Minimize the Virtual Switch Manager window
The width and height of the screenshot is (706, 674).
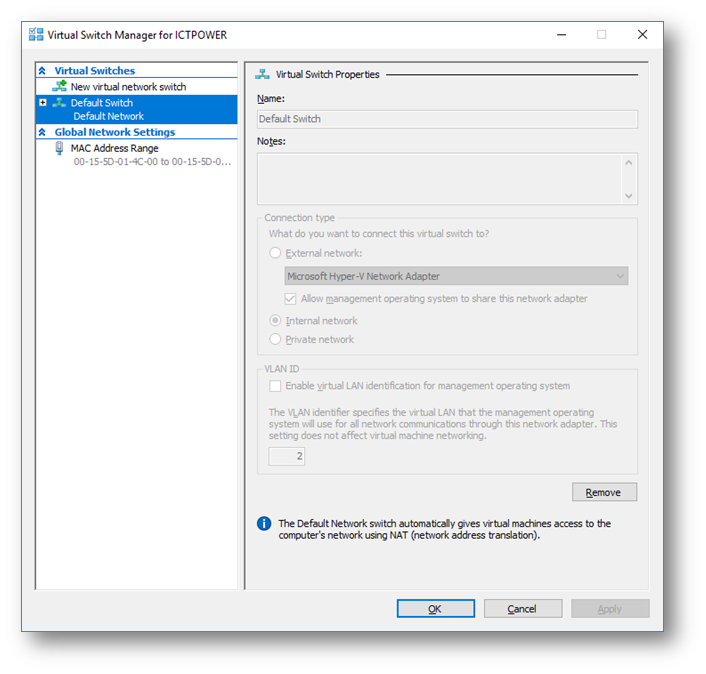[x=561, y=35]
